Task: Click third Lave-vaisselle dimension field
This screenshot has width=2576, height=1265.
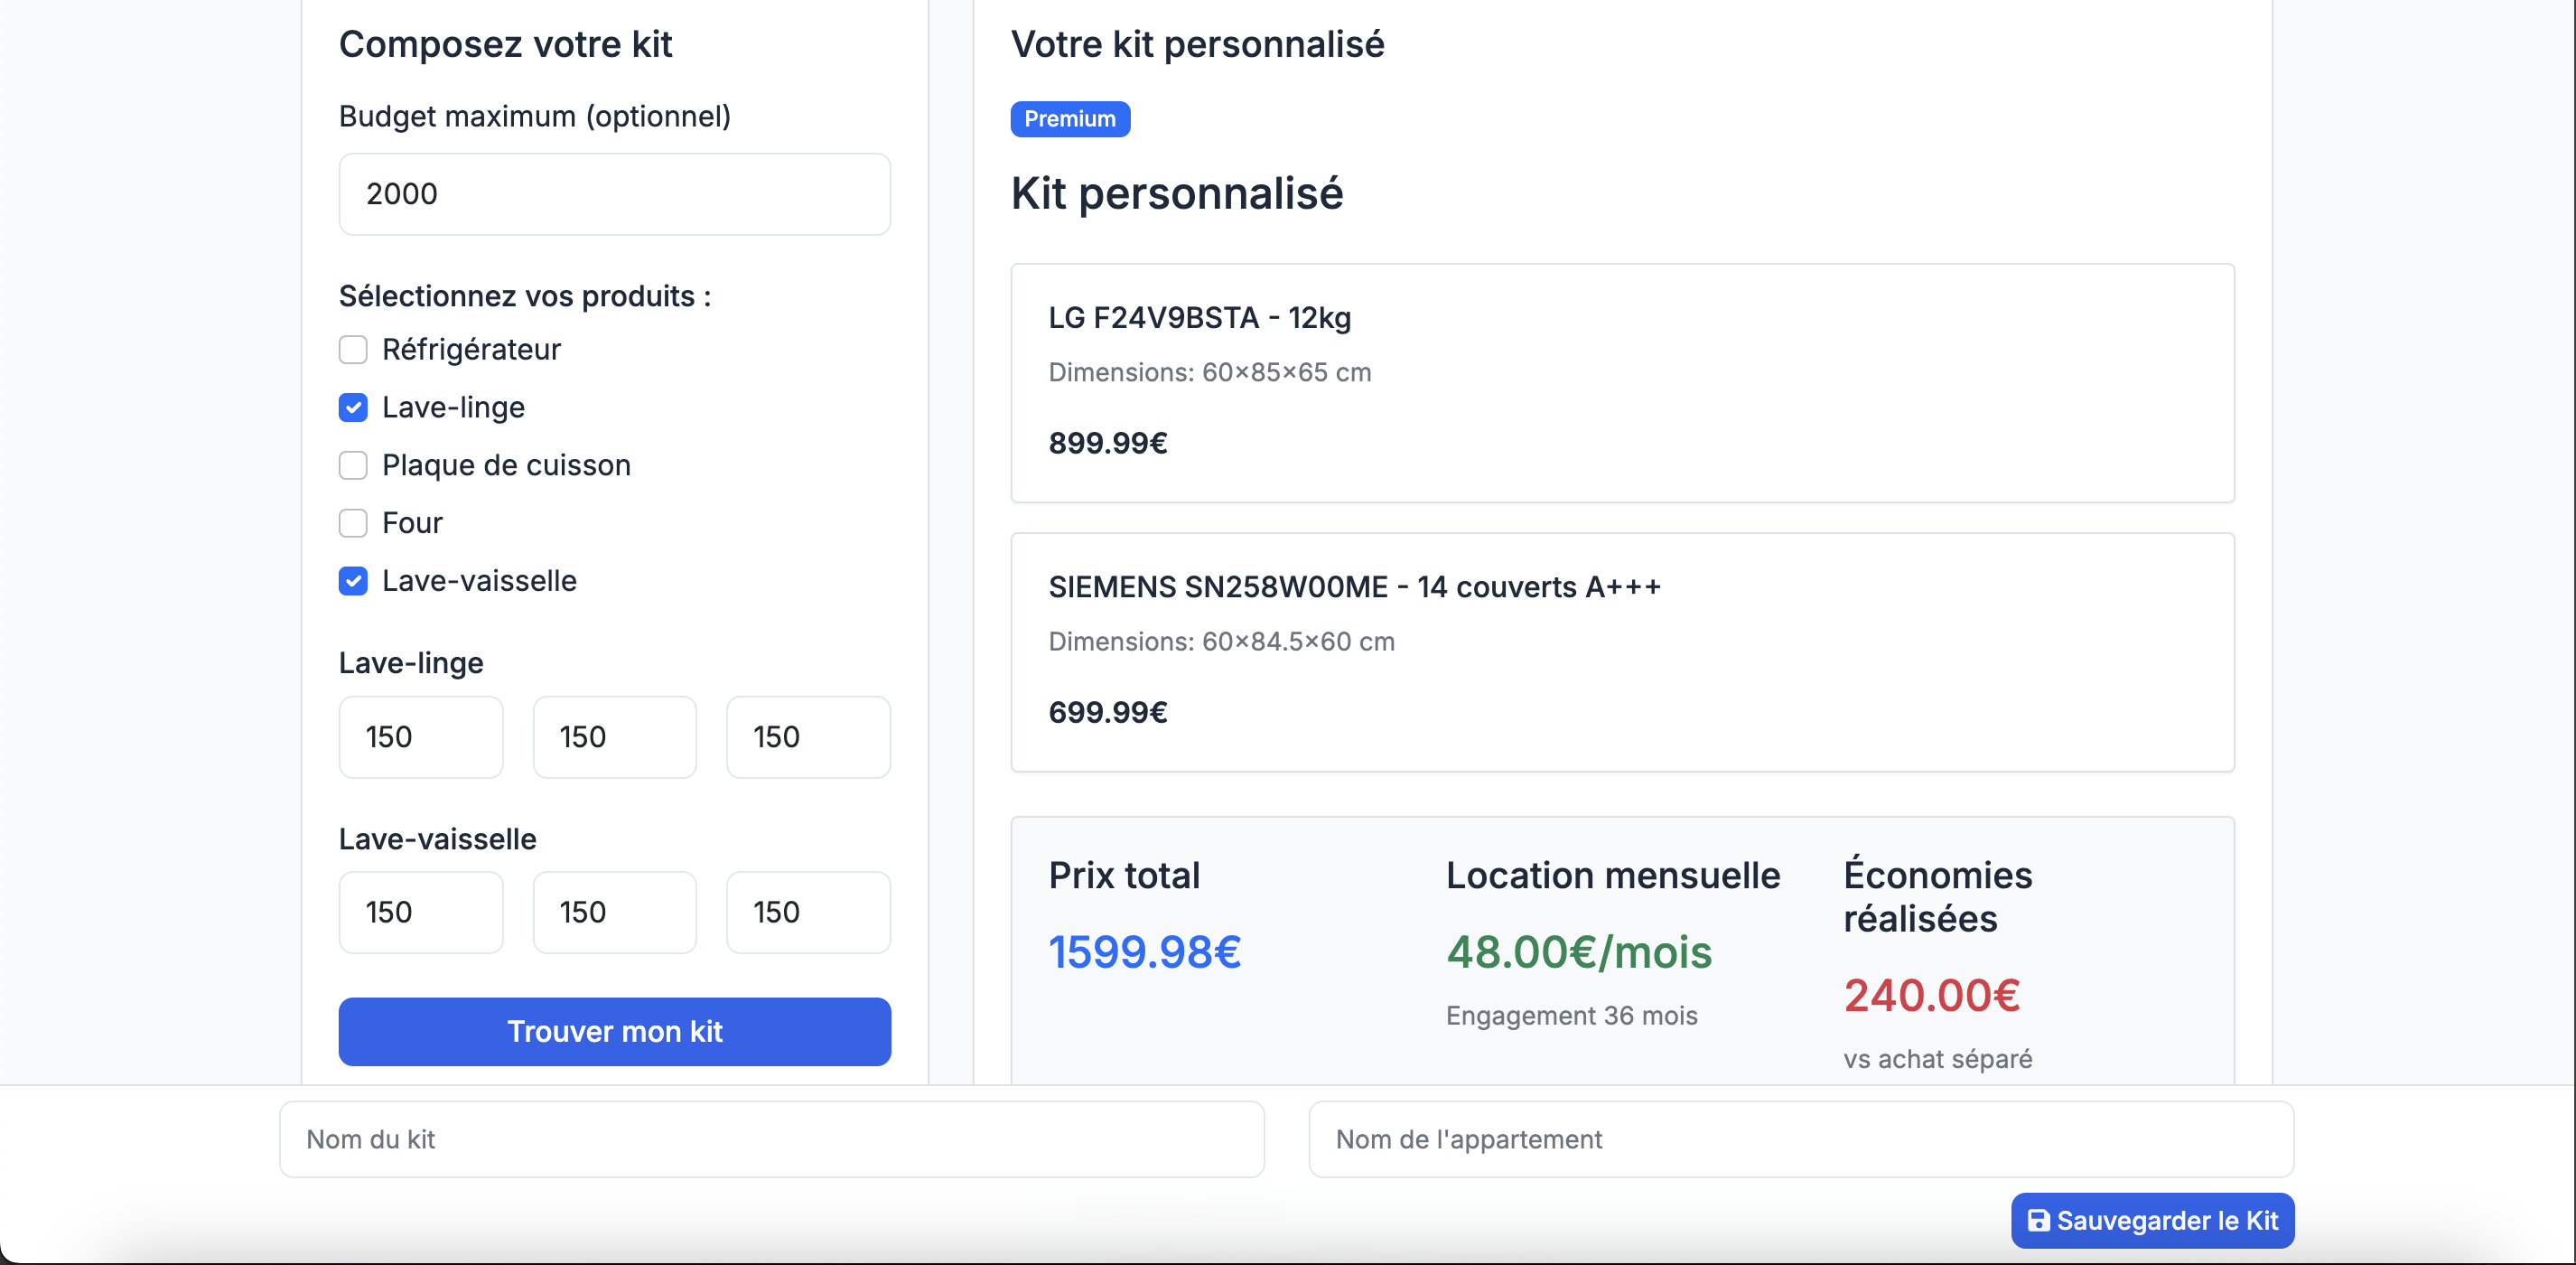Action: [x=808, y=912]
